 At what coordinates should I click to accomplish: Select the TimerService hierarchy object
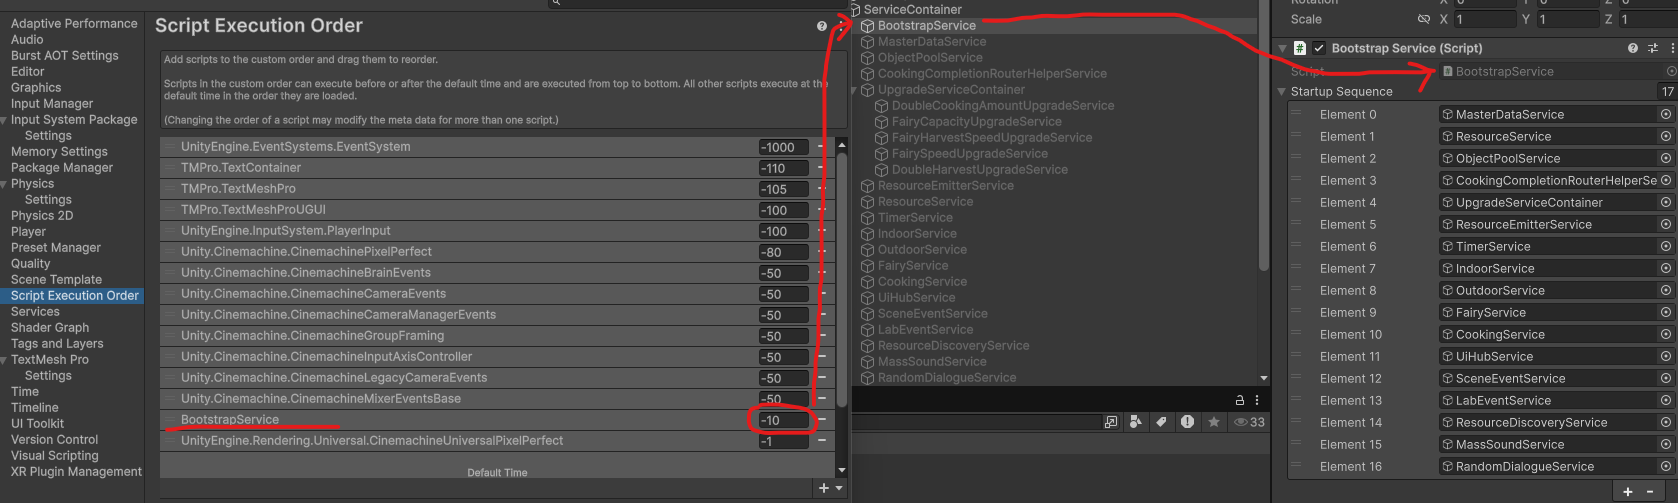pos(915,218)
